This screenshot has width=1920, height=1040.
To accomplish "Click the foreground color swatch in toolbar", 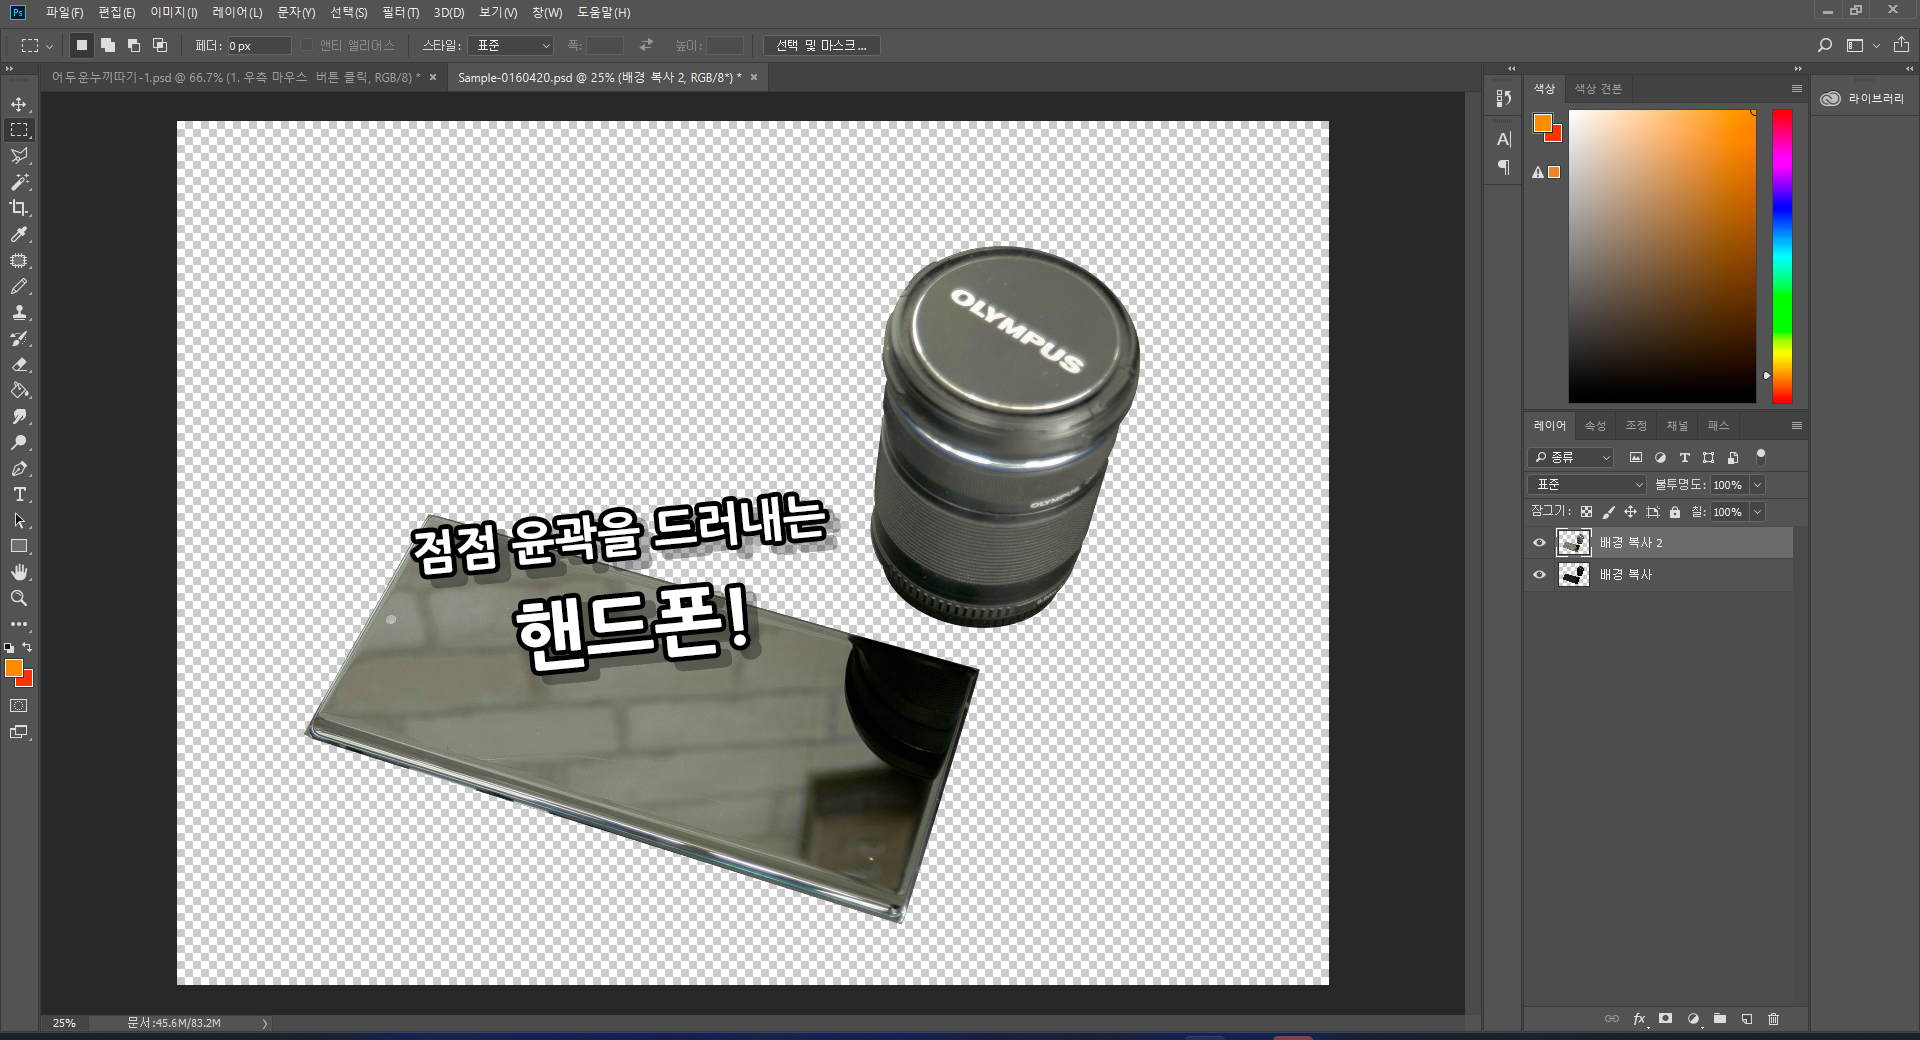I will [14, 668].
